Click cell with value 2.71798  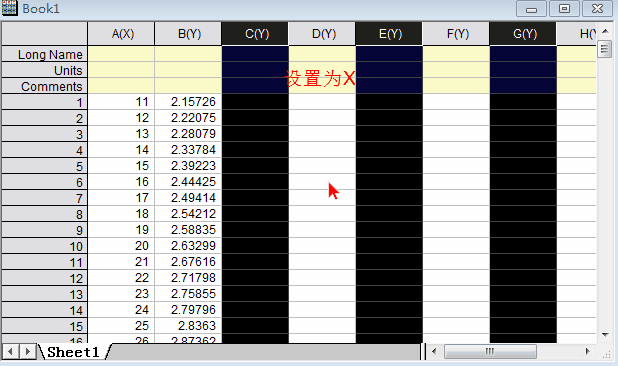tap(188, 278)
